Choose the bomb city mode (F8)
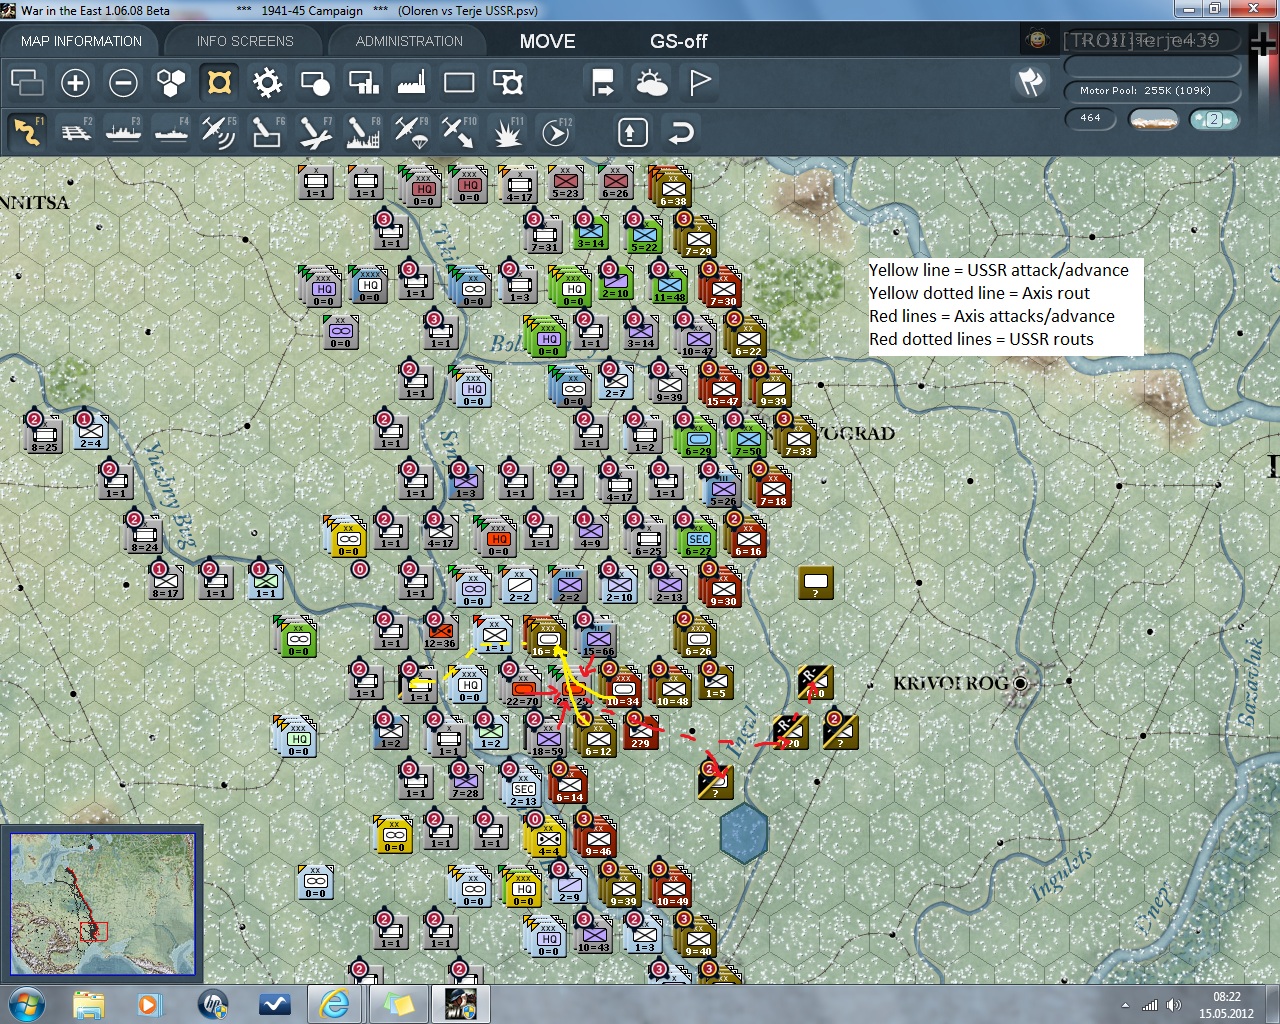Viewport: 1280px width, 1024px height. (x=362, y=132)
